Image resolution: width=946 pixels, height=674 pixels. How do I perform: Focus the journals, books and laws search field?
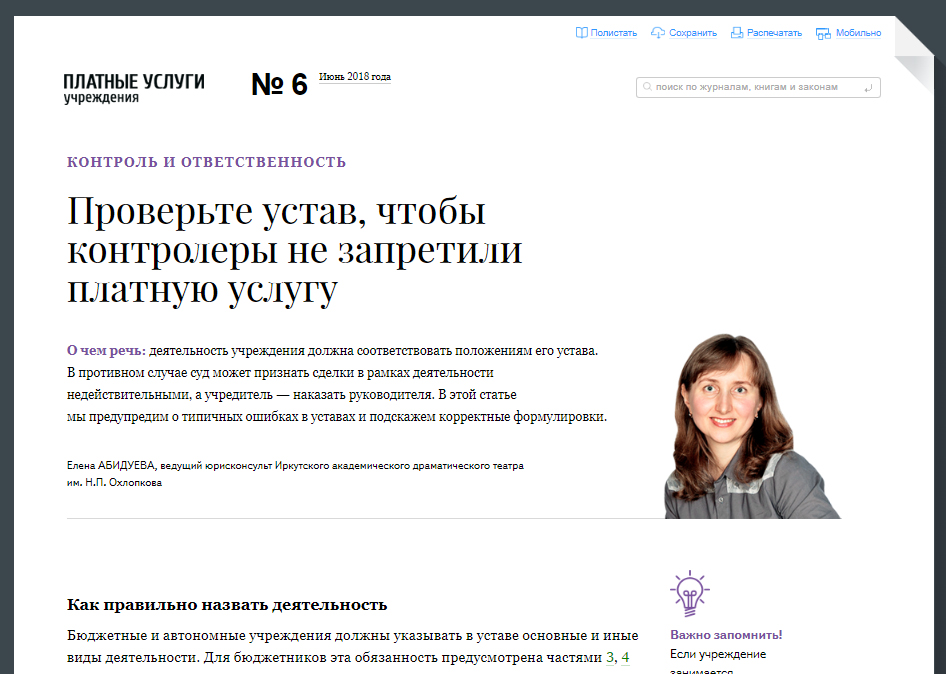click(x=756, y=88)
